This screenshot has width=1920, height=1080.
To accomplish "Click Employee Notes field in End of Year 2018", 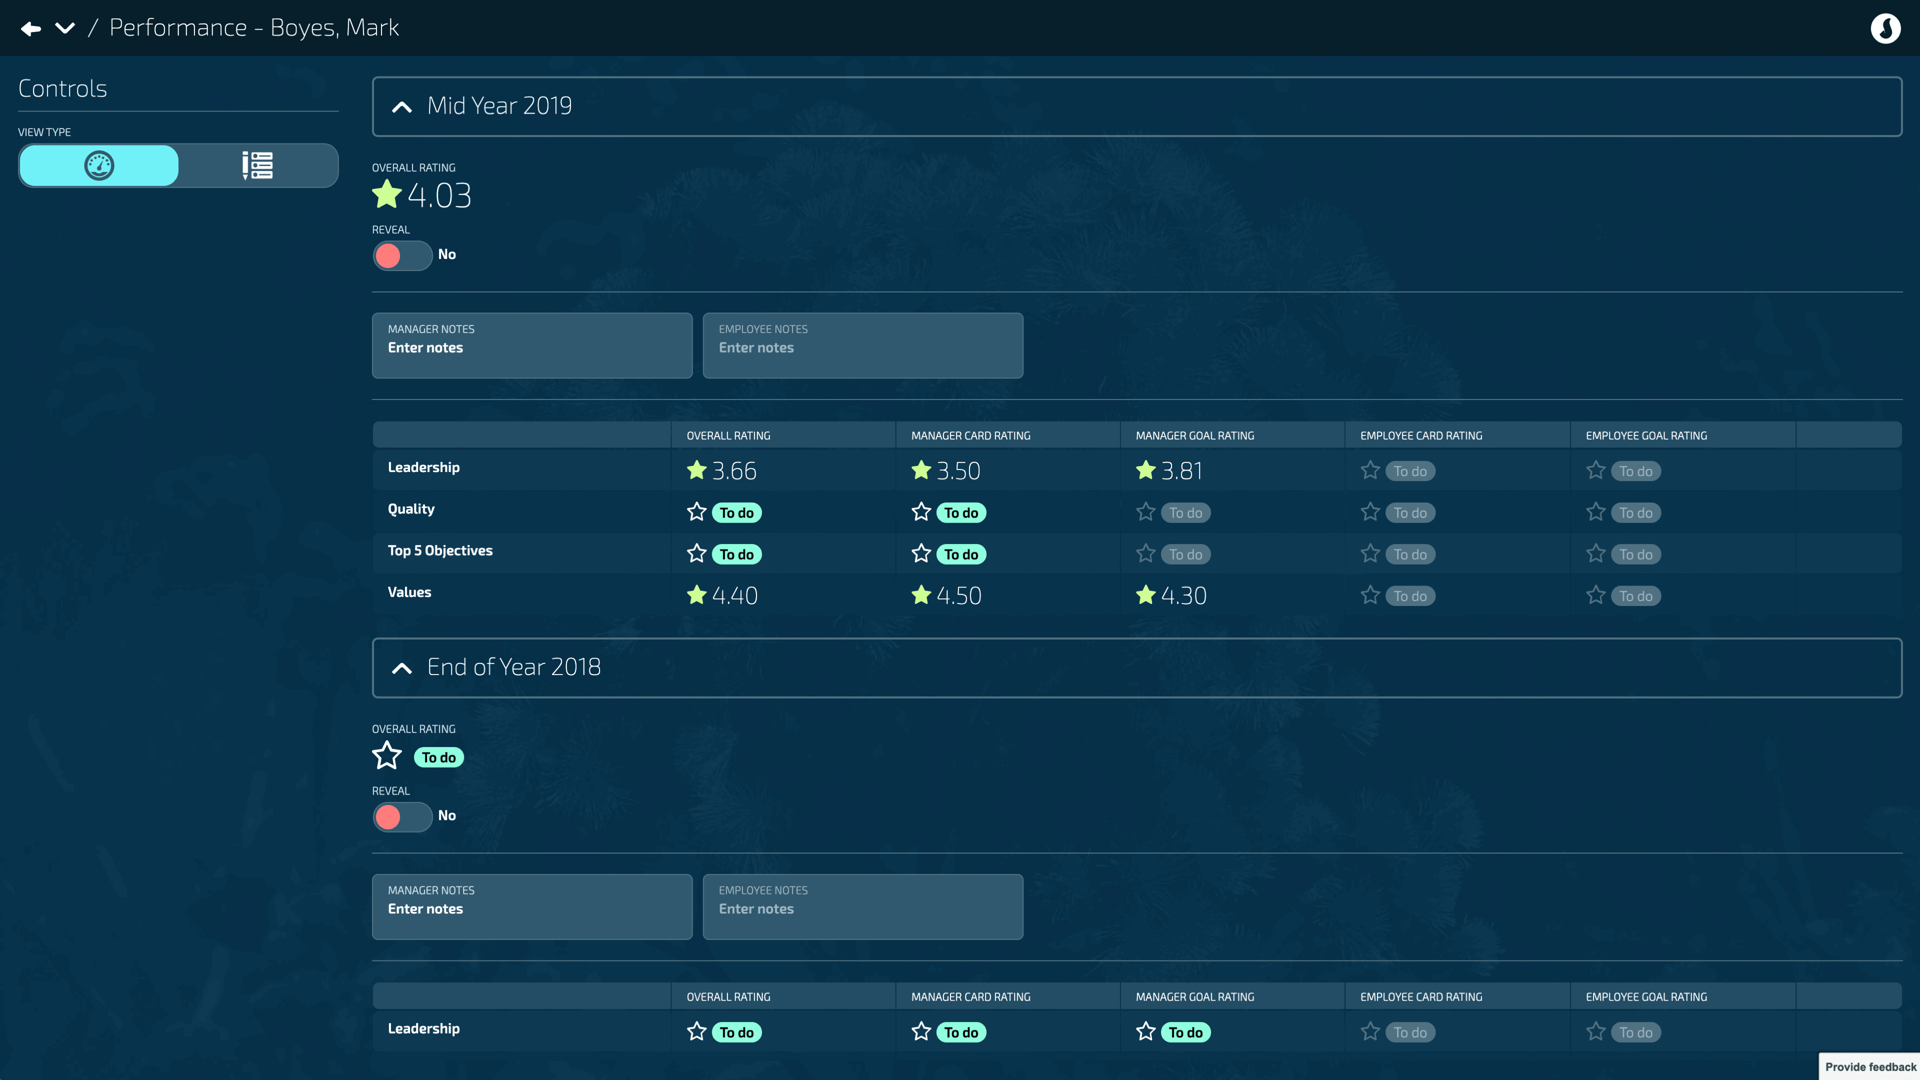I will coord(862,907).
